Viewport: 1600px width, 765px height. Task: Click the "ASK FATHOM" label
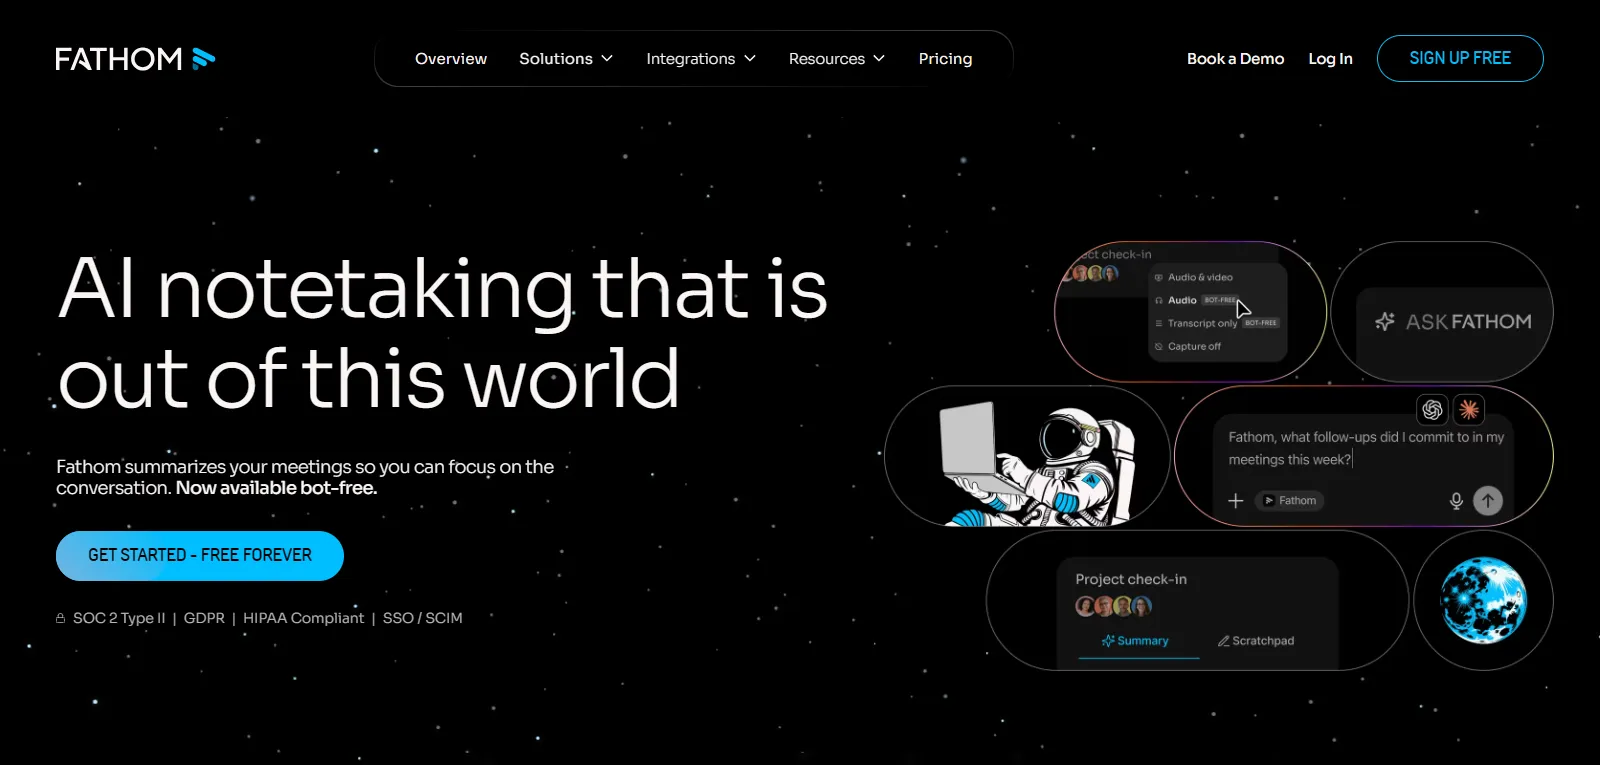pyautogui.click(x=1469, y=322)
